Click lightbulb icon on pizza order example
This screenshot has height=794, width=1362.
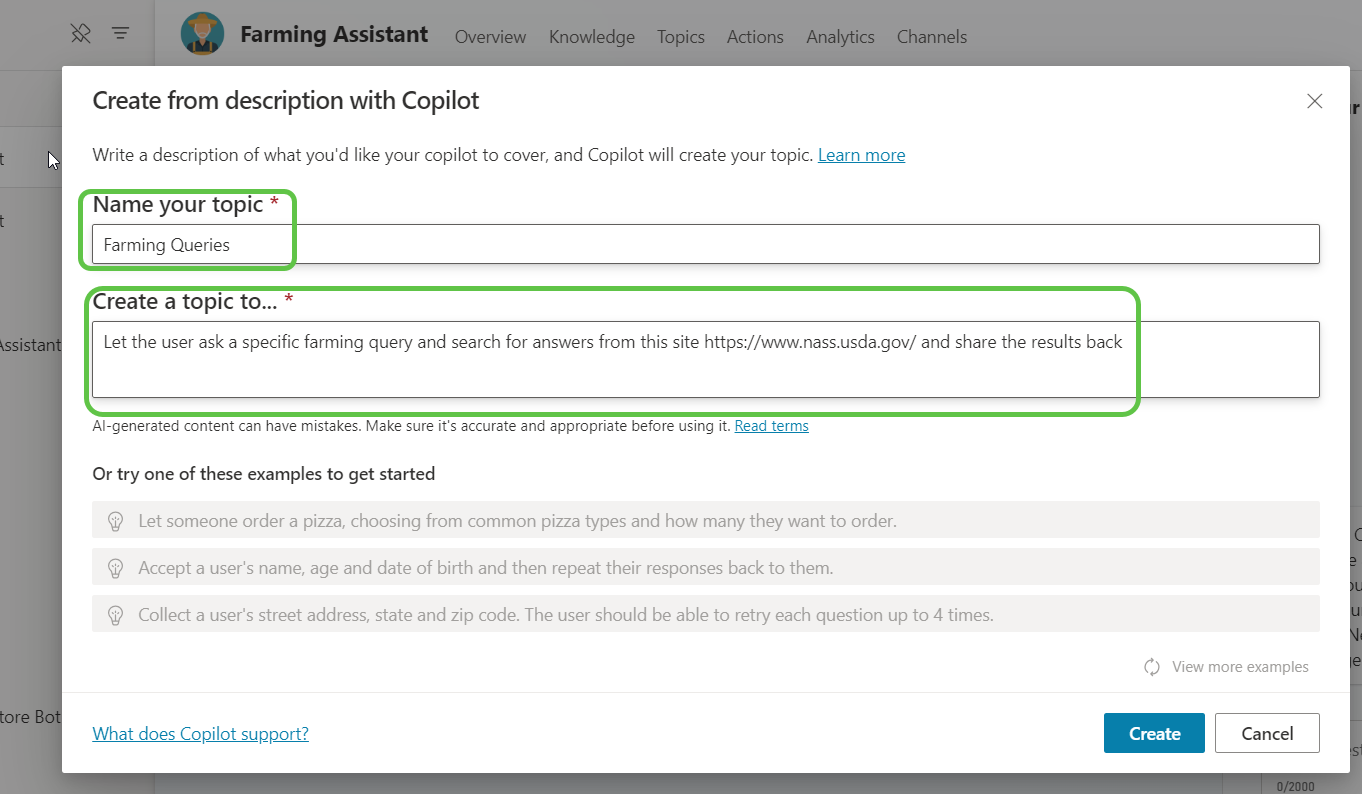tap(116, 521)
